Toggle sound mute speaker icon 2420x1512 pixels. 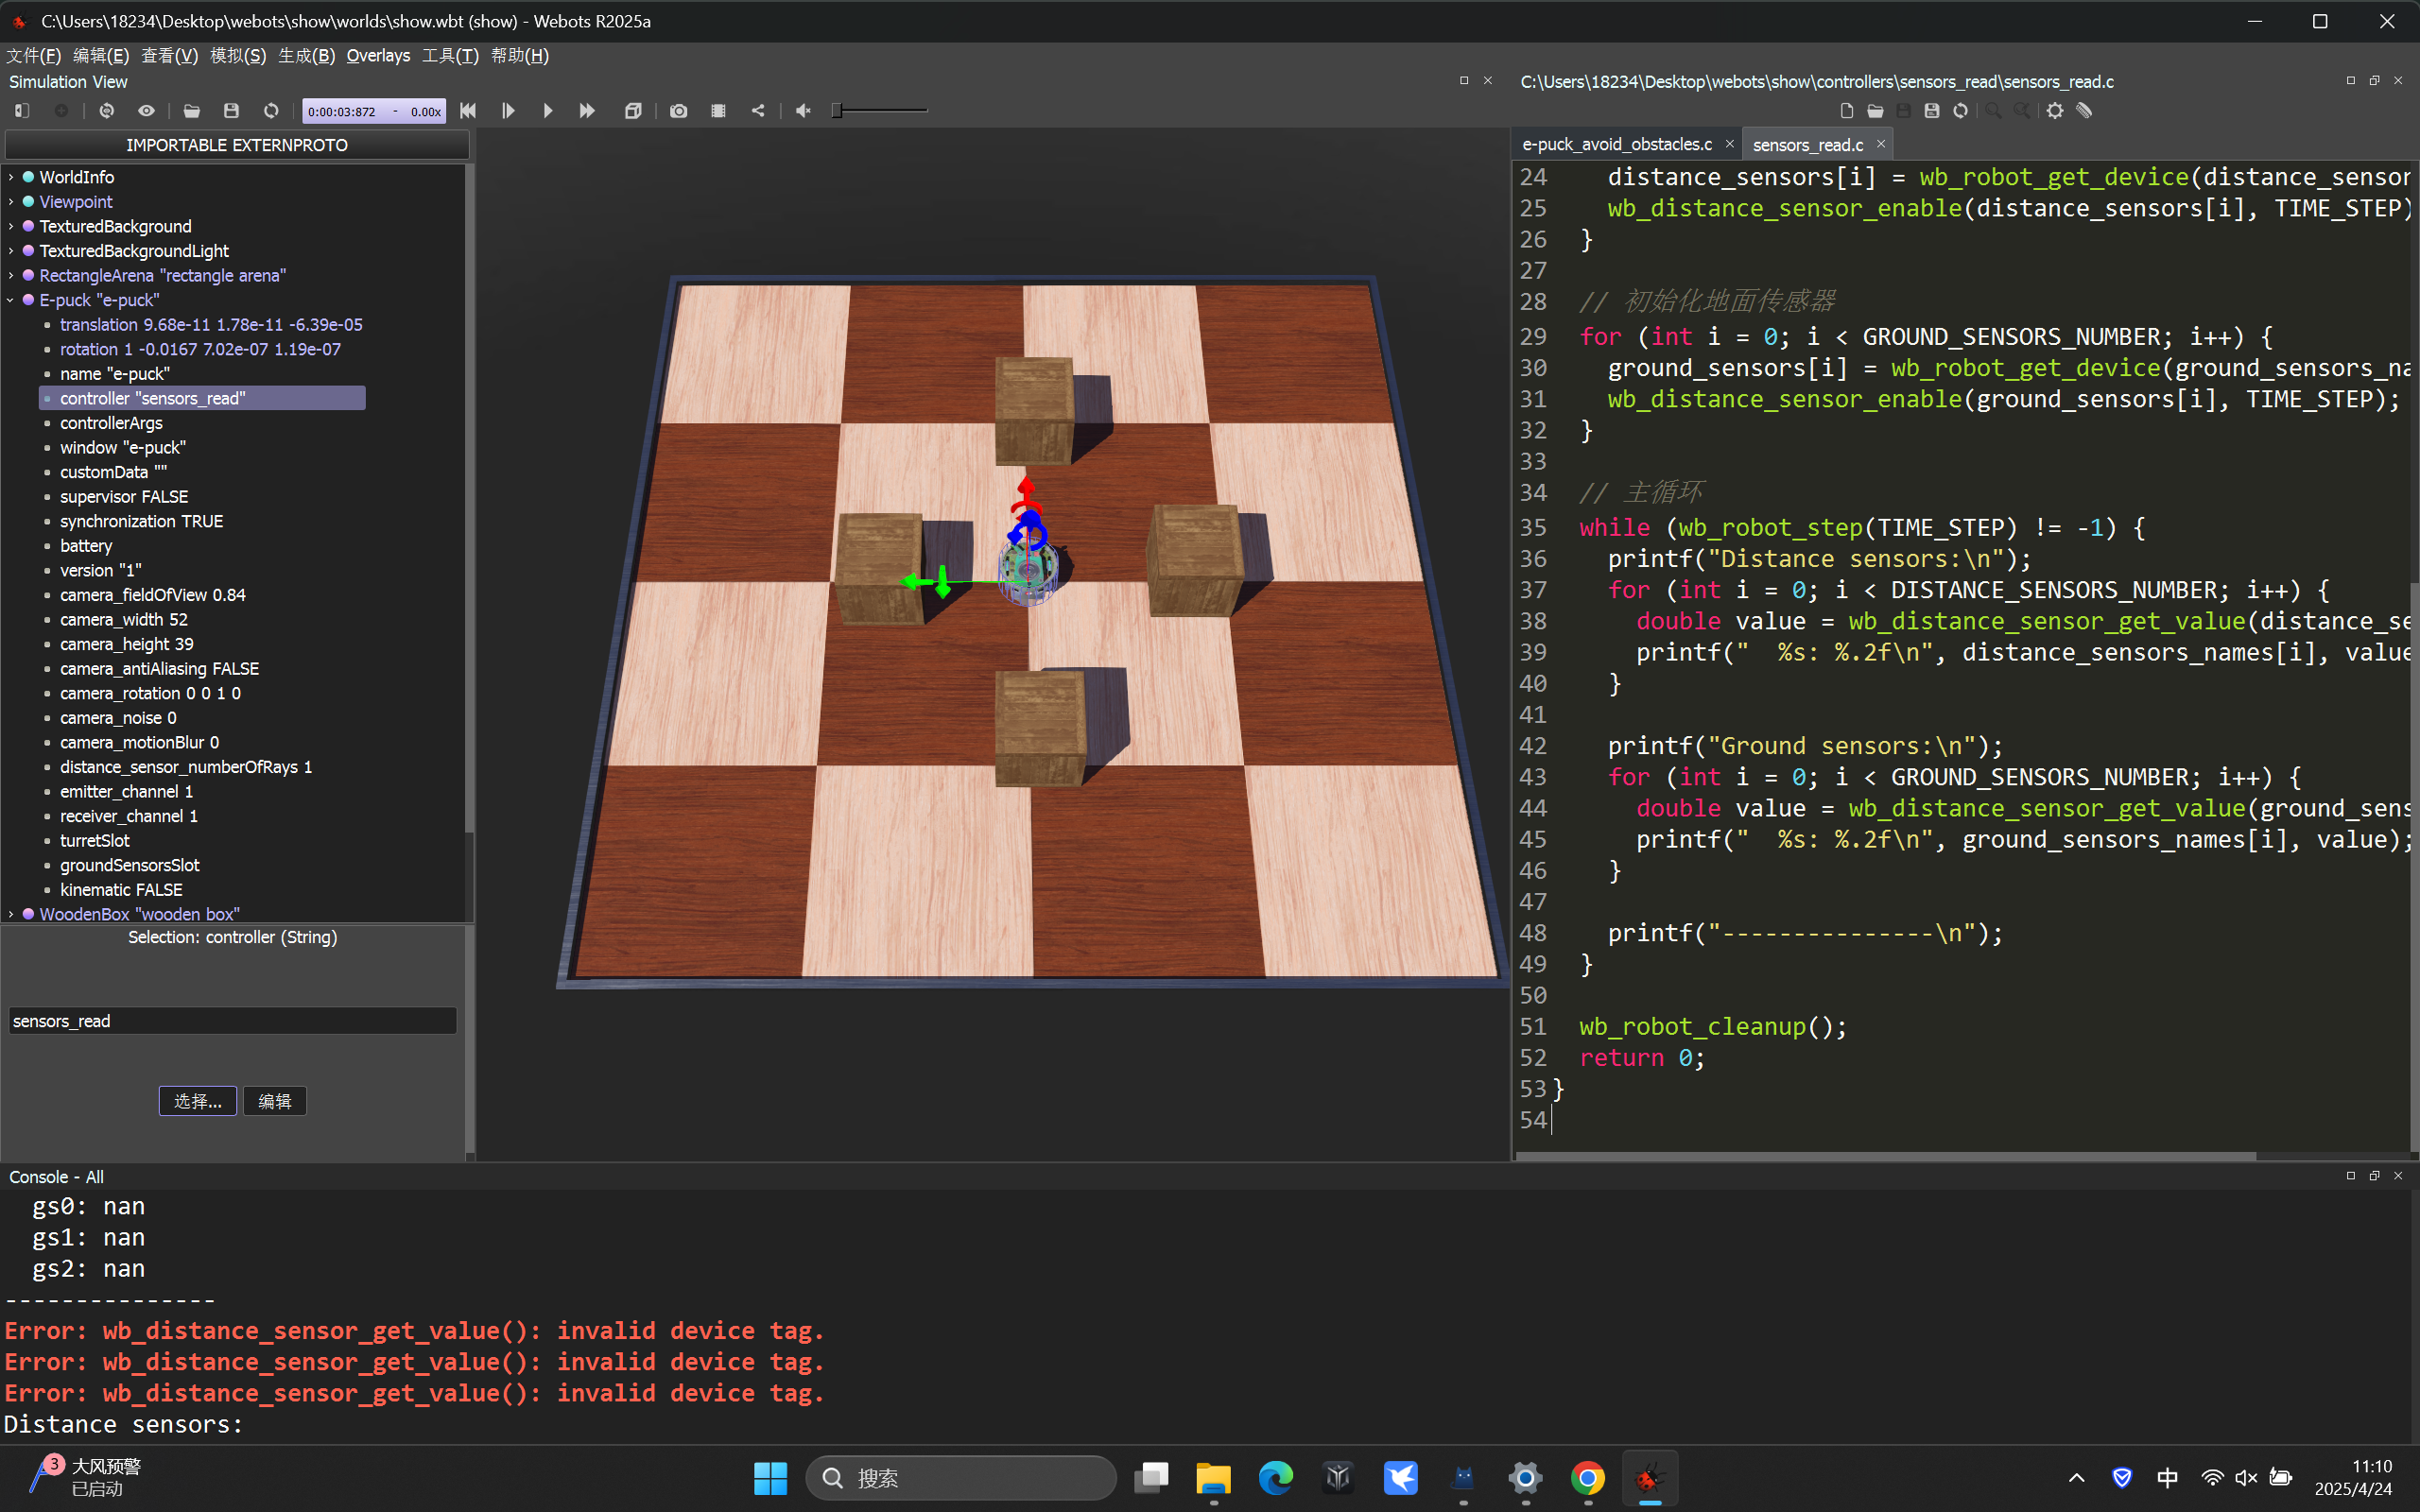coord(803,111)
